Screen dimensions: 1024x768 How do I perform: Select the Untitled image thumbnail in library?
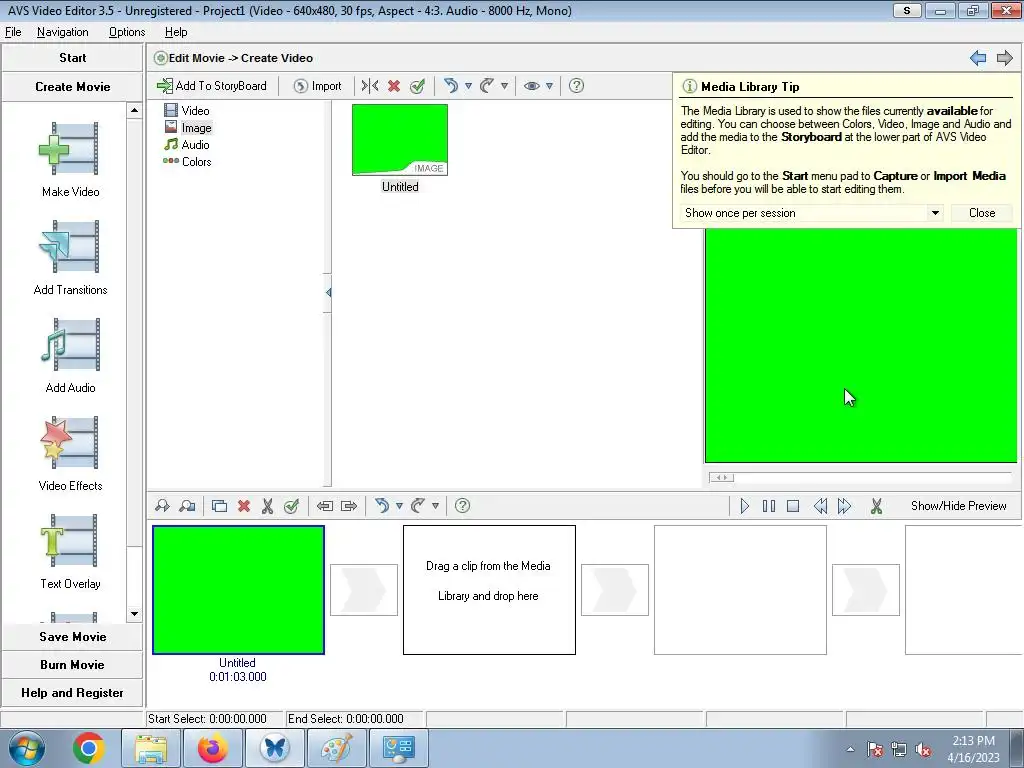point(400,140)
